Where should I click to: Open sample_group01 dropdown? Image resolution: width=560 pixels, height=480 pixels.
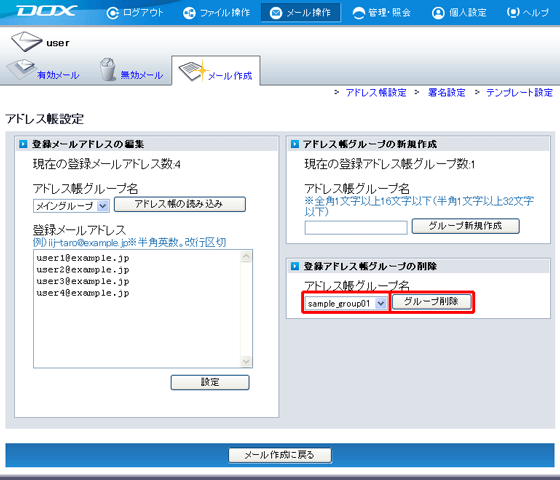tap(346, 303)
